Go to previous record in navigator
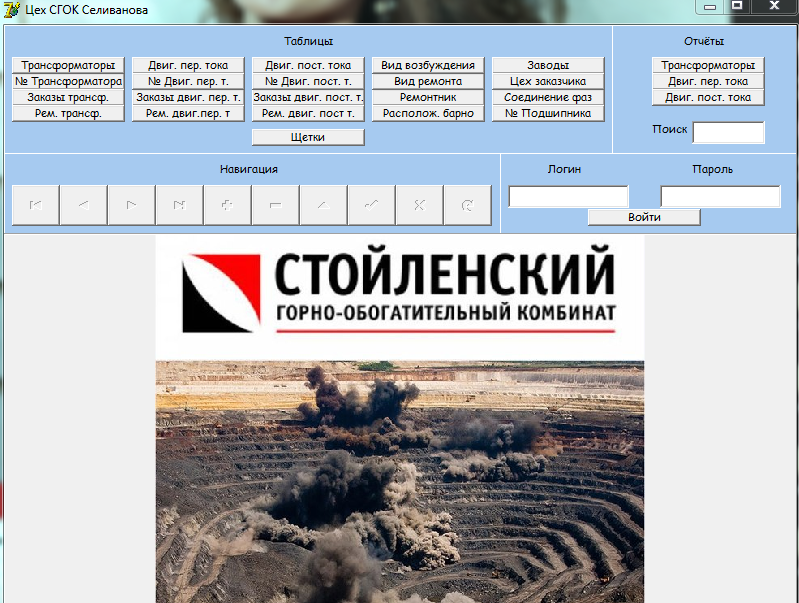 [84, 205]
